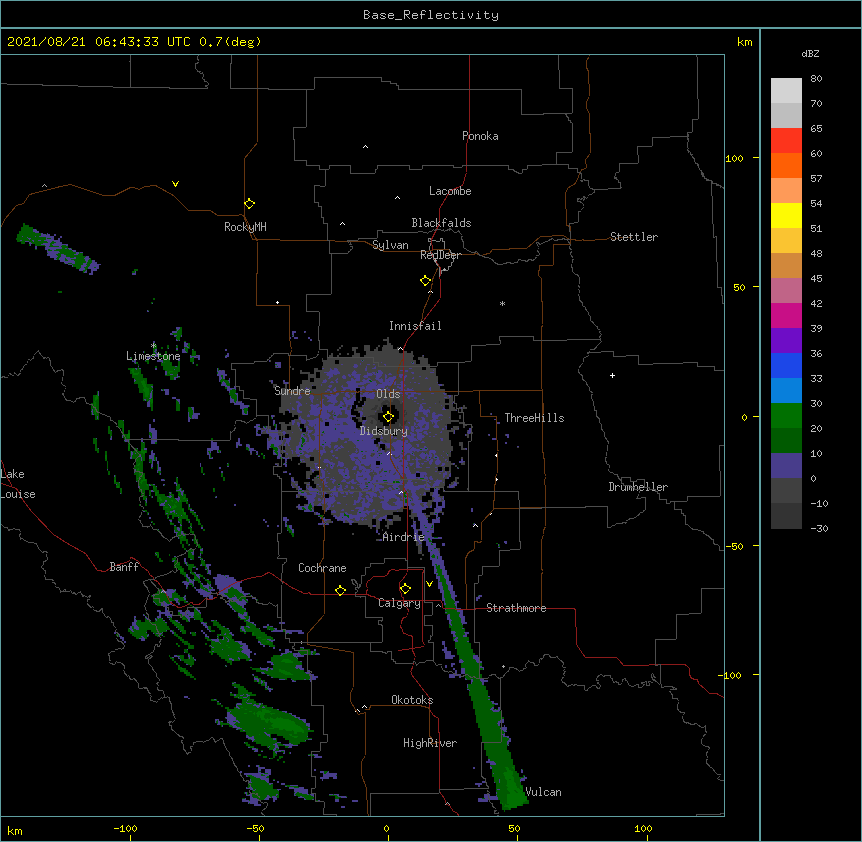Click the RedDeer city label
The width and height of the screenshot is (862, 842).
pos(440,255)
